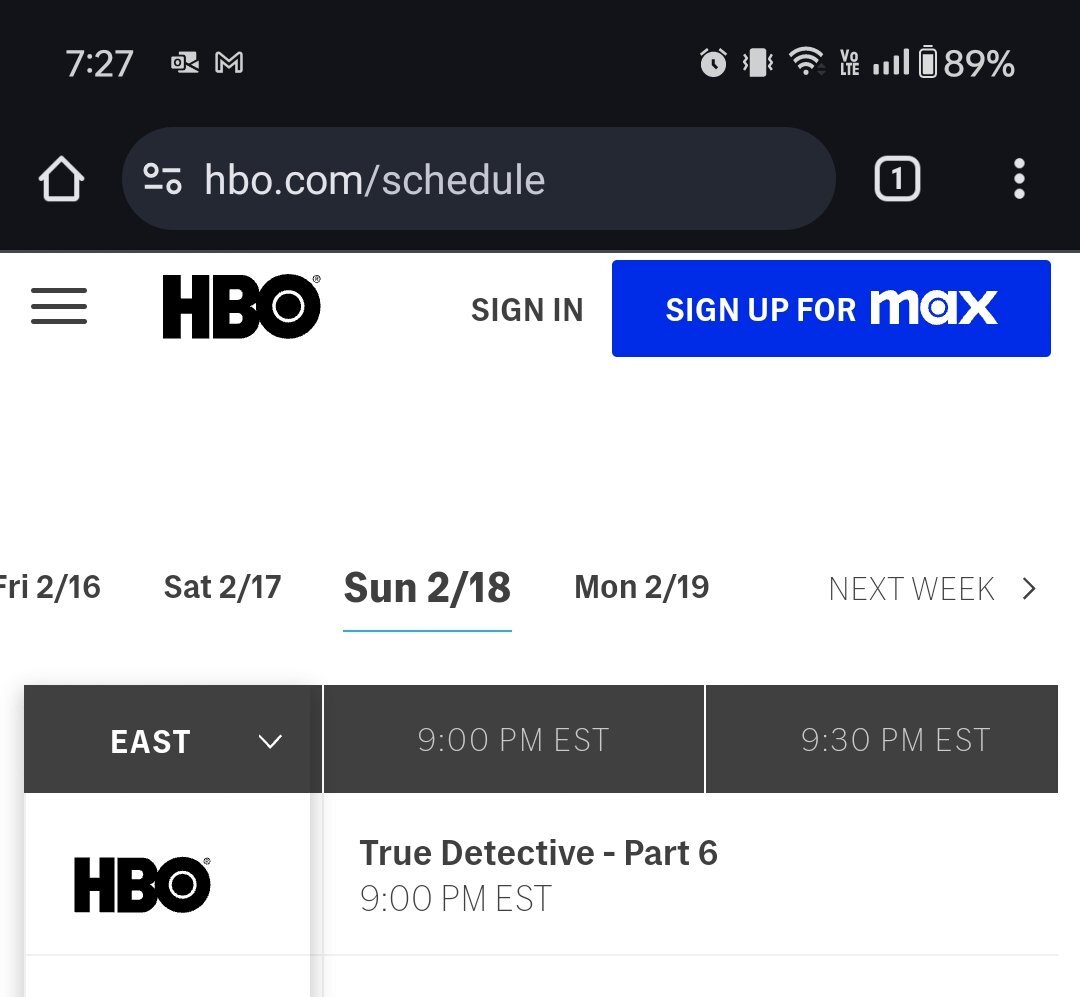Click the SIGN IN link
The height and width of the screenshot is (997, 1080).
coord(528,310)
